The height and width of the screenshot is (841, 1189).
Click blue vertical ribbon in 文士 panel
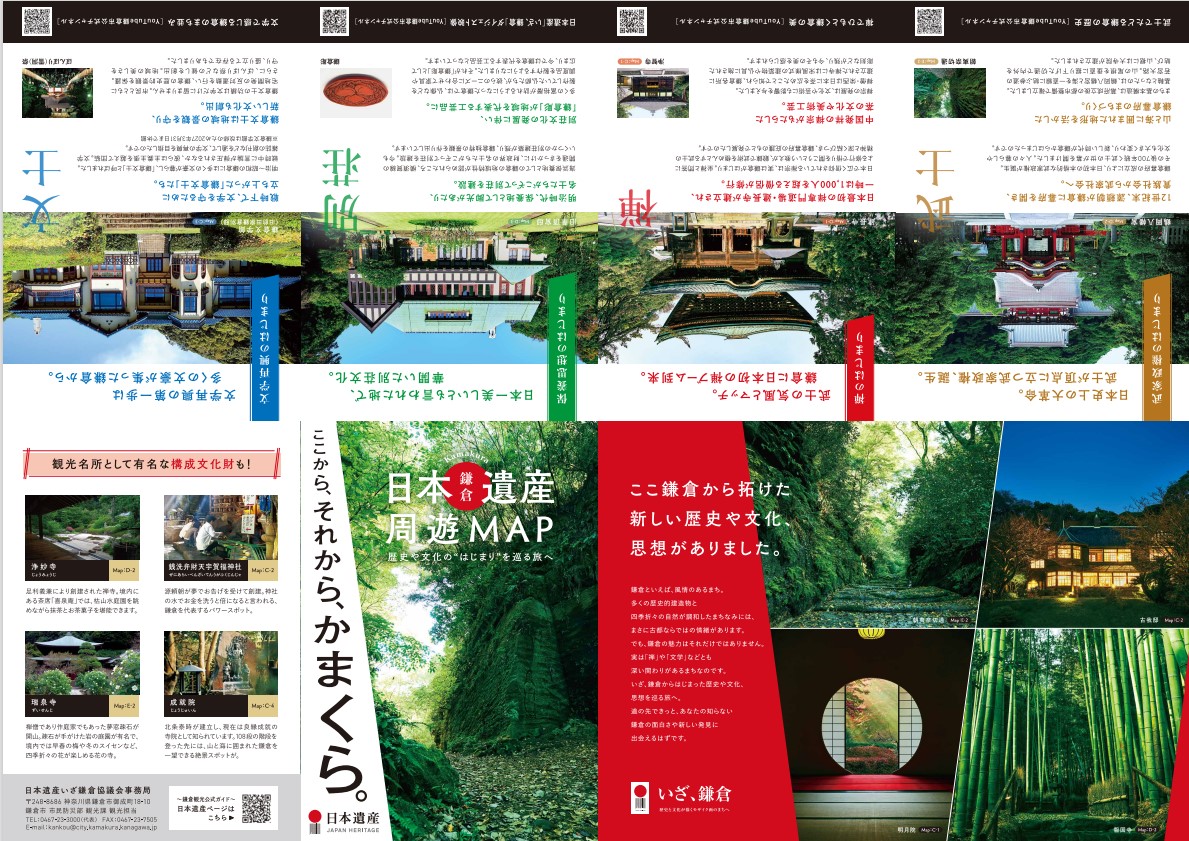click(265, 347)
